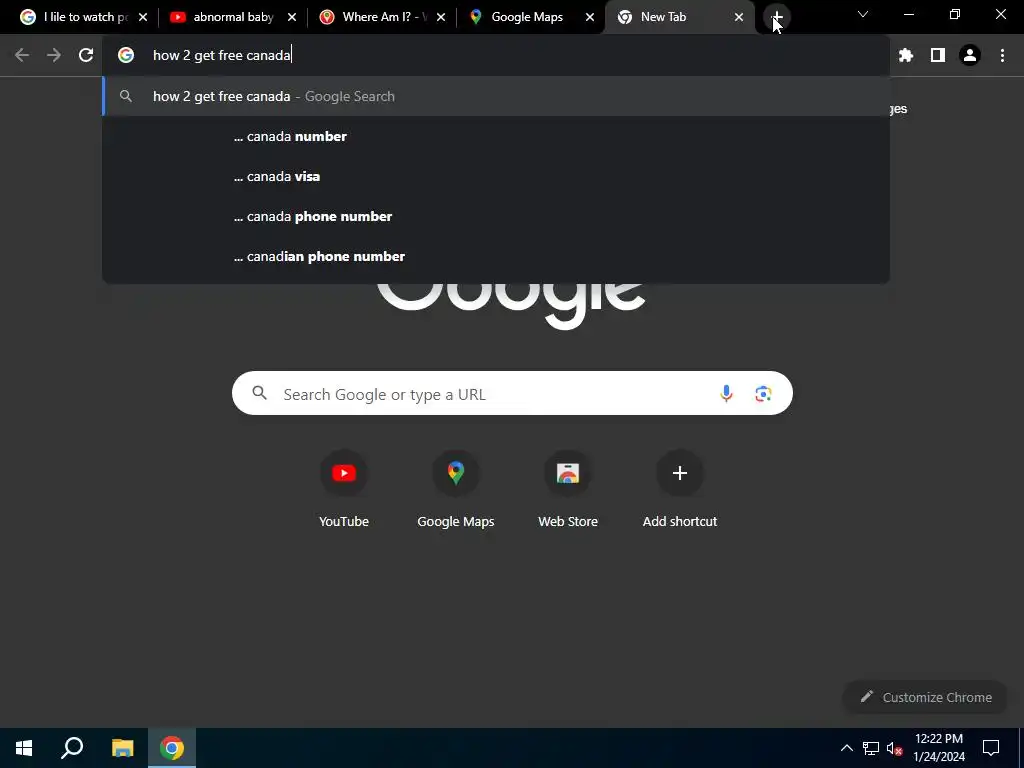Screen dimensions: 1024x768
Task: Click the Google icon in address bar
Action: tap(125, 56)
